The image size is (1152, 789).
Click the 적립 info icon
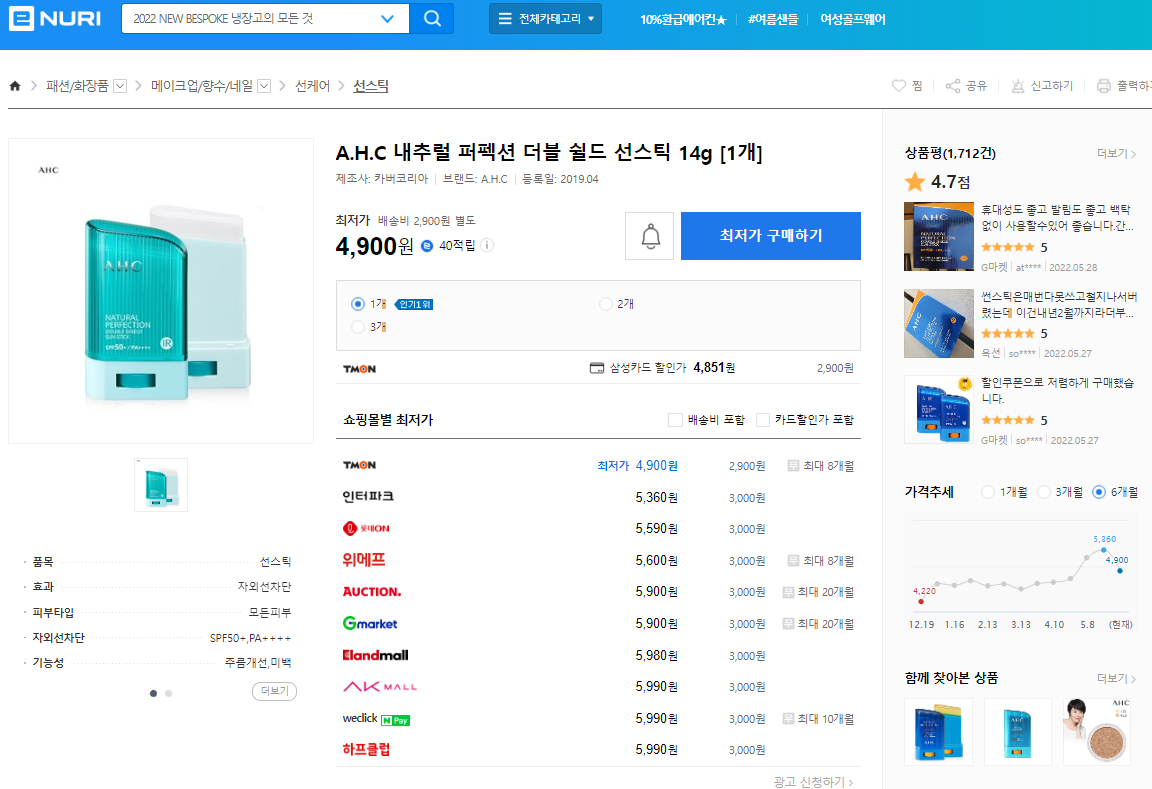click(487, 245)
